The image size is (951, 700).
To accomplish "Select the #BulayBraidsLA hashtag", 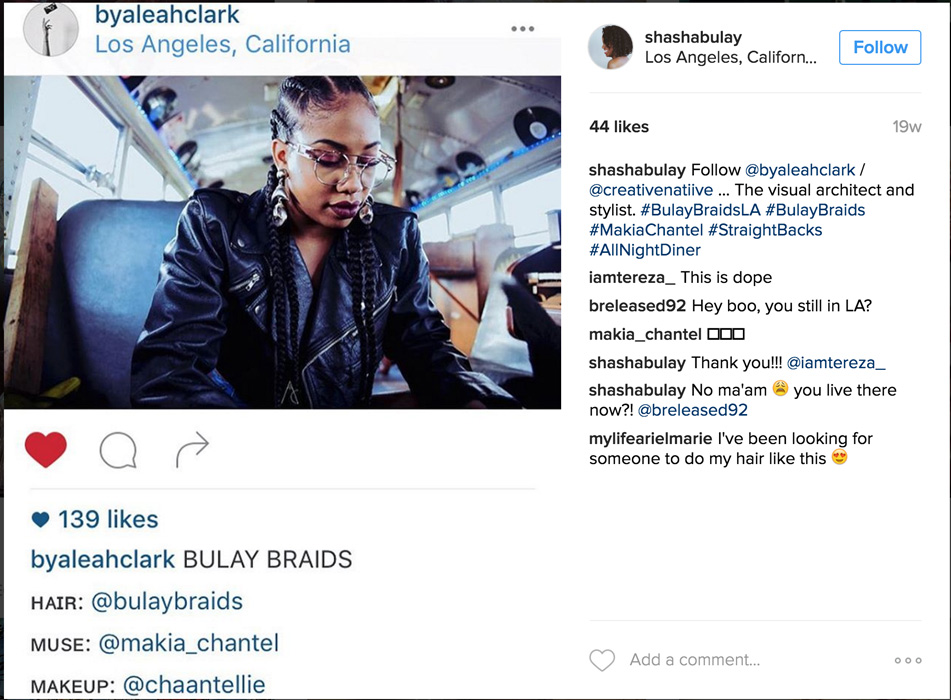I will (x=700, y=210).
